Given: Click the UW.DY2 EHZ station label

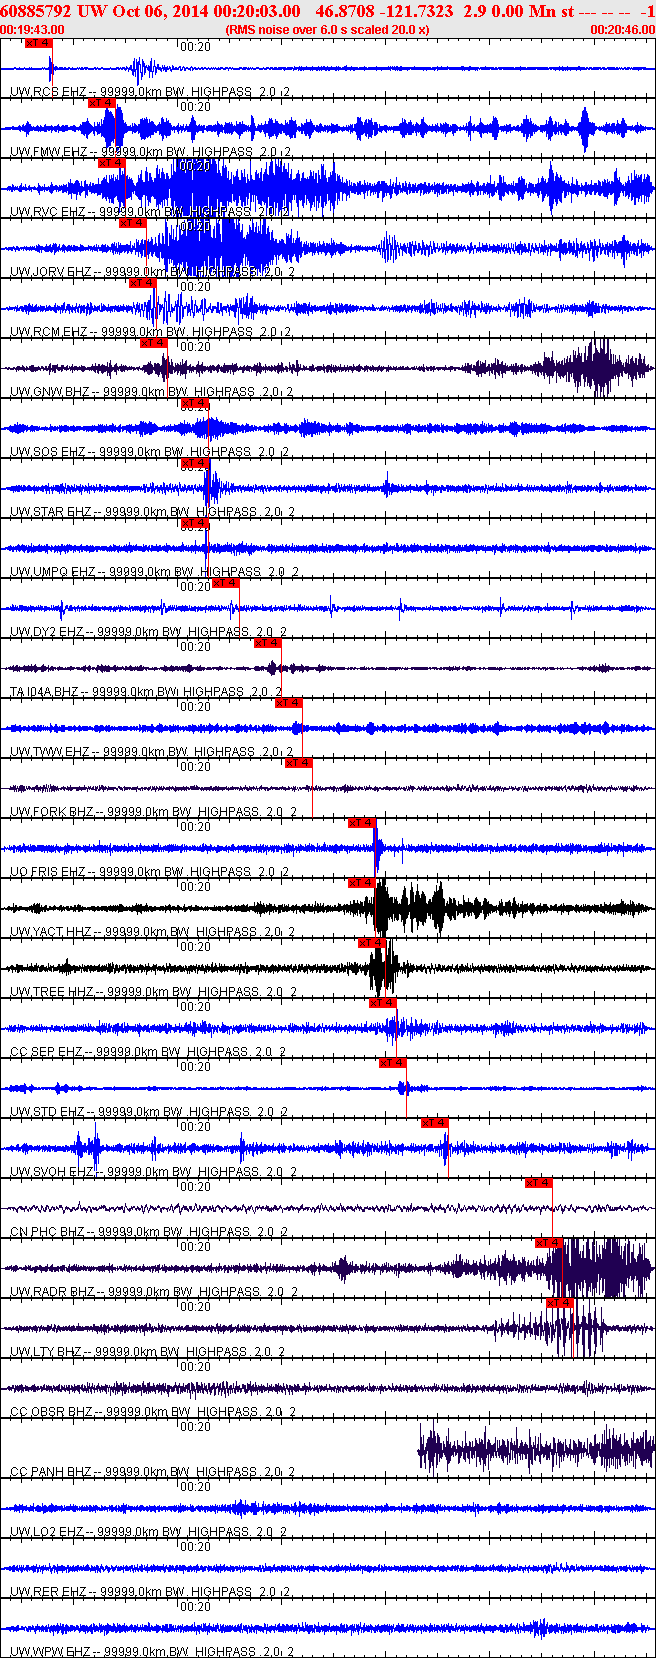Looking at the screenshot, I should (47, 632).
